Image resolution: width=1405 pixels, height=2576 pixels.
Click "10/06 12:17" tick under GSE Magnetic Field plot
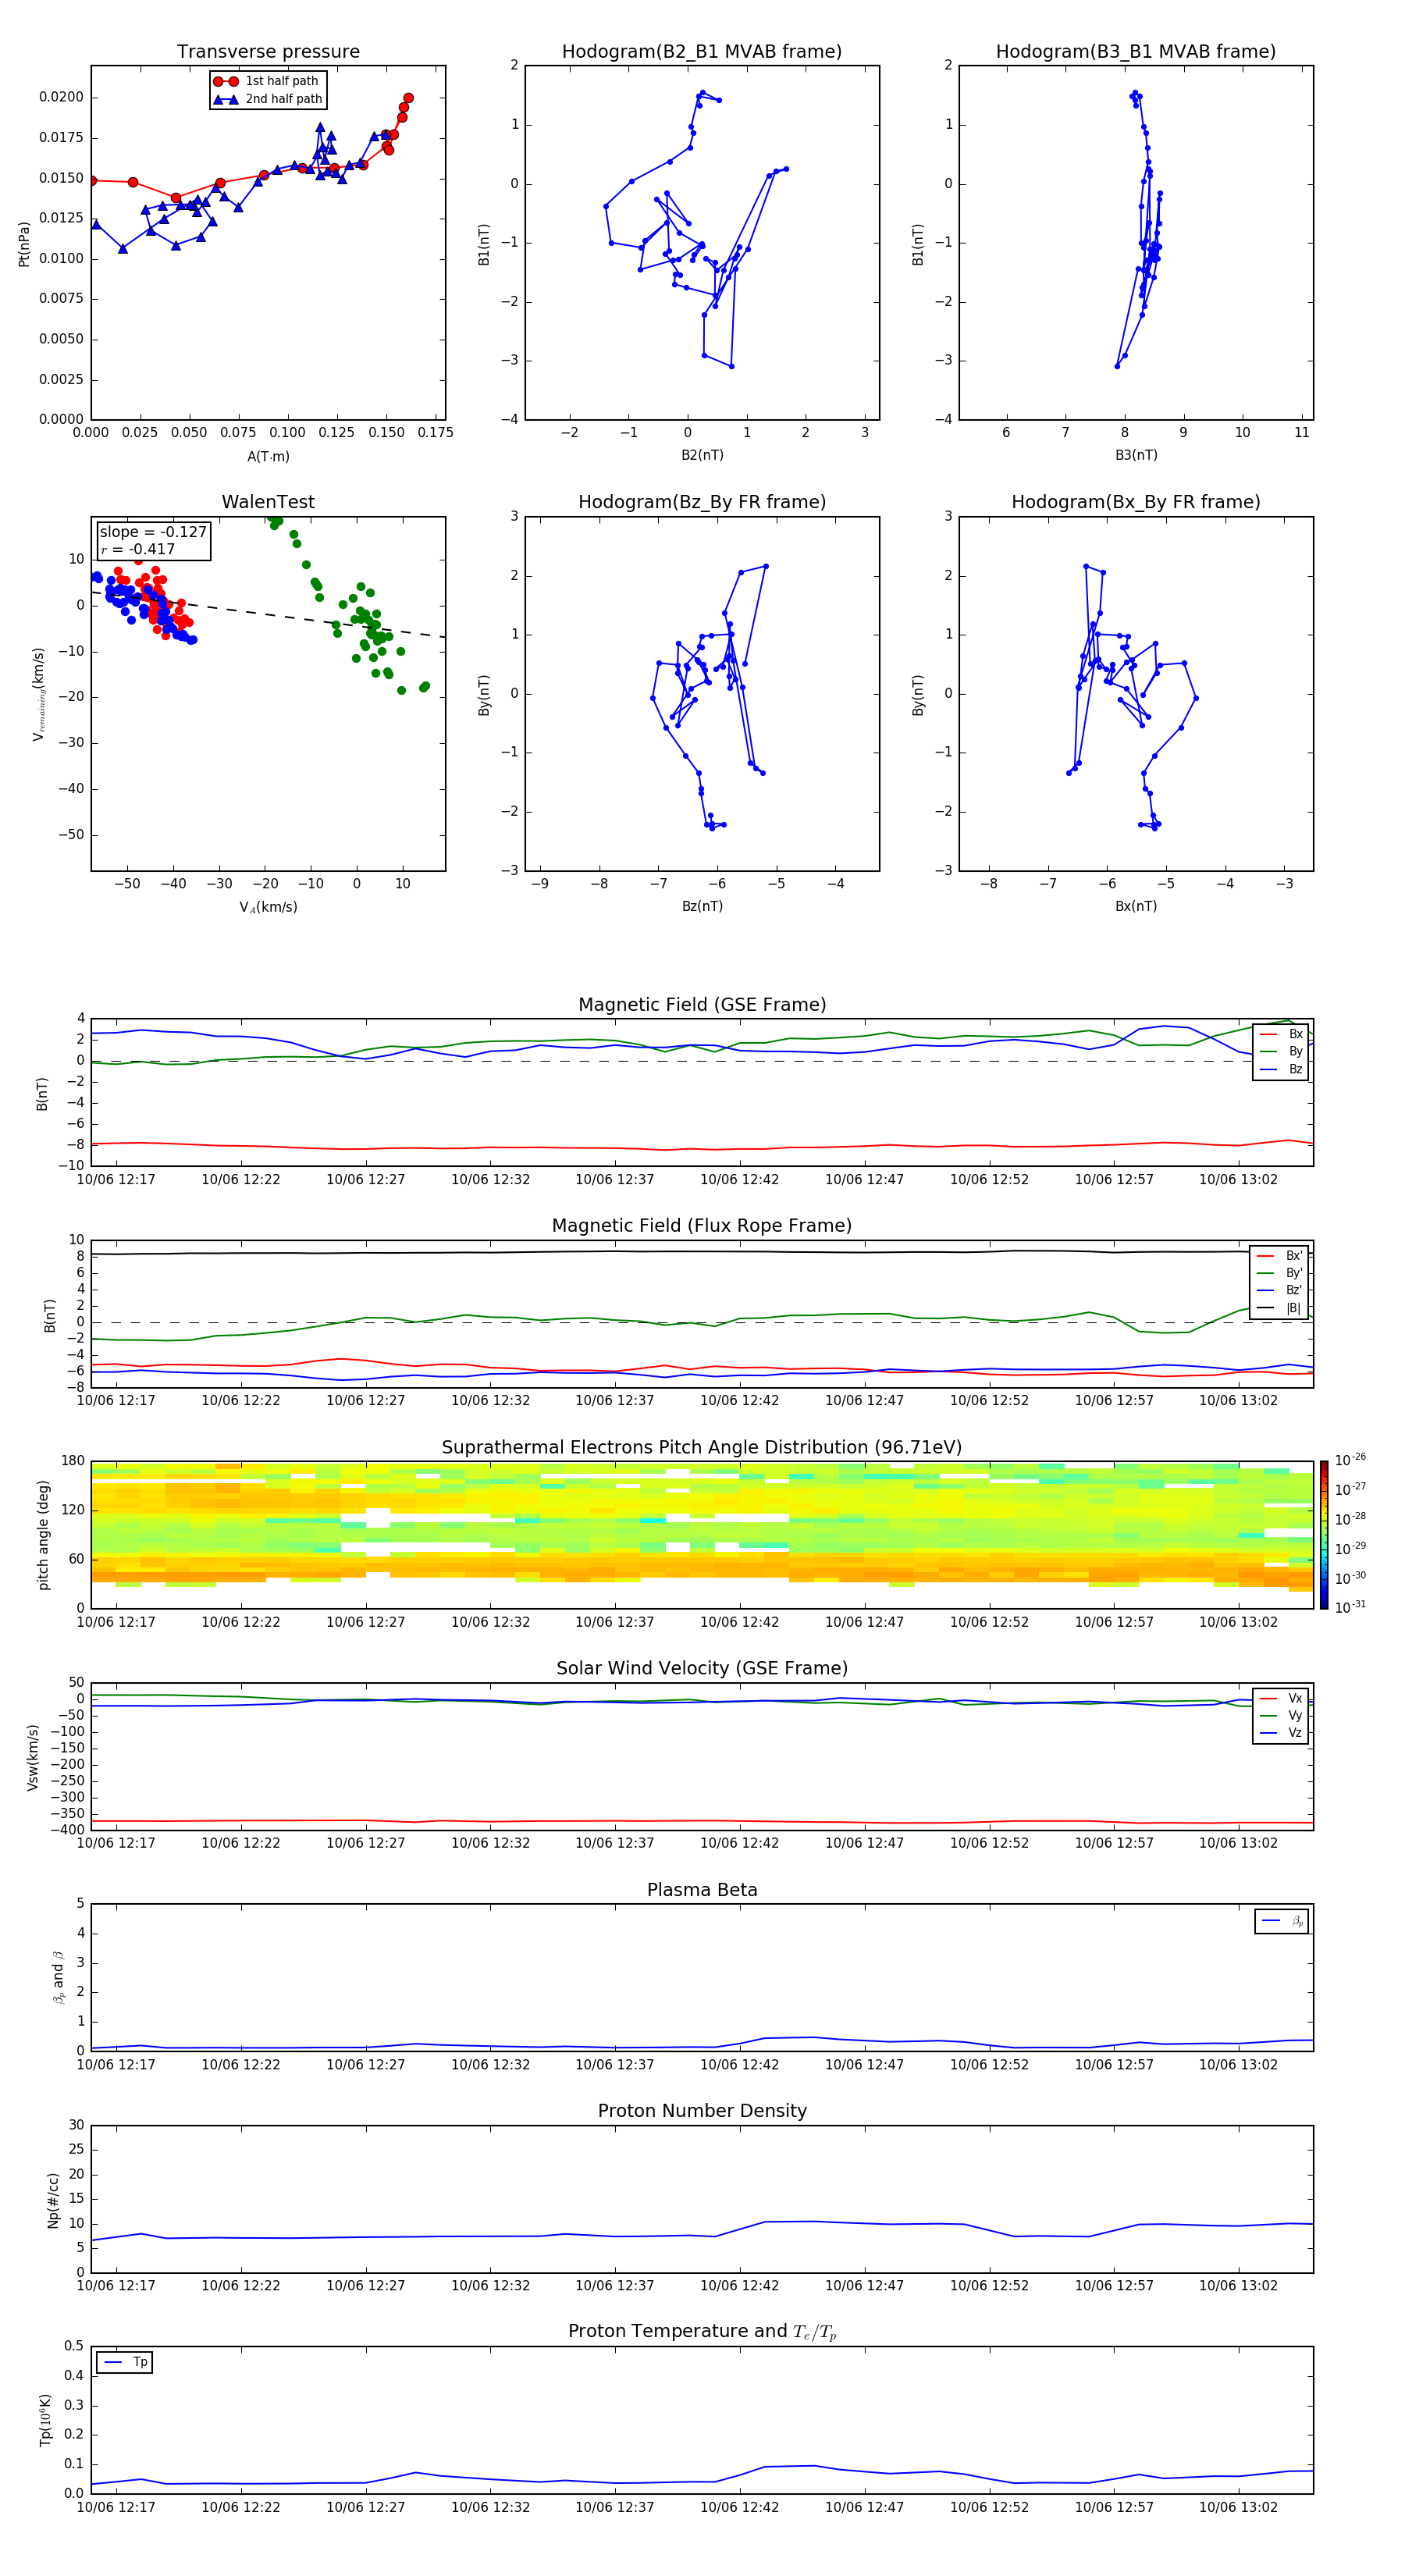[x=116, y=1179]
